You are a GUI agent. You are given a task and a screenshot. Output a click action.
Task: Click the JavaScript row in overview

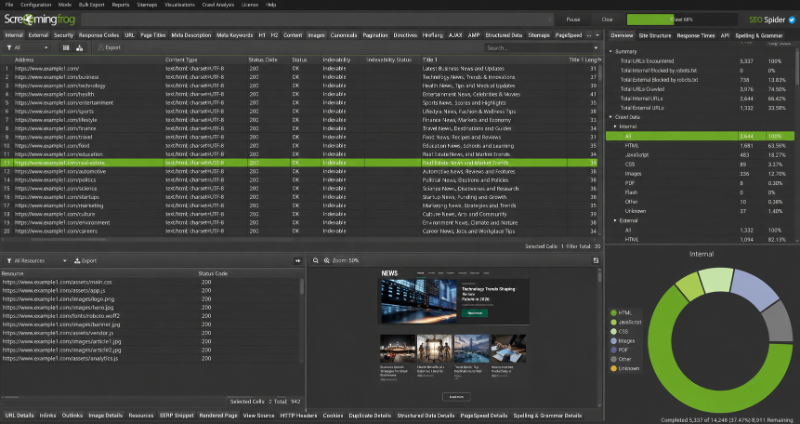700,155
